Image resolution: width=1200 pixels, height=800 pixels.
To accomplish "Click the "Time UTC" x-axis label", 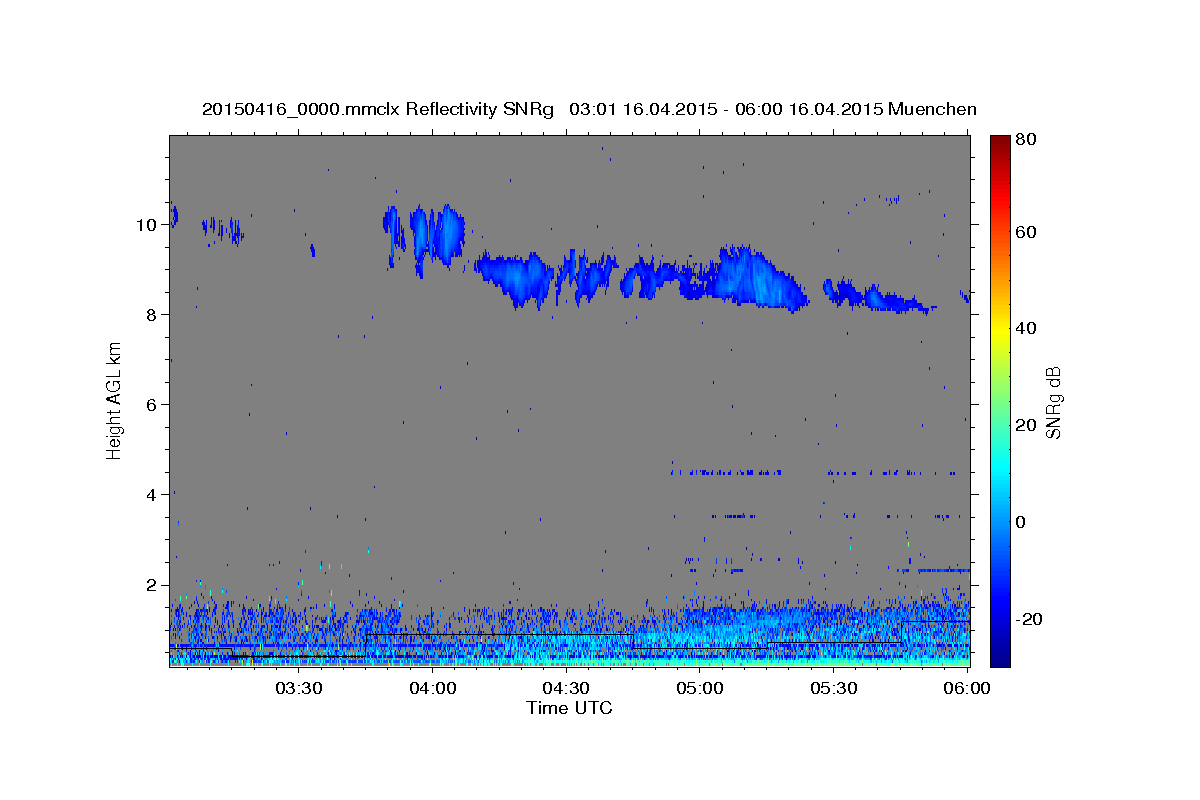I will click(x=569, y=708).
